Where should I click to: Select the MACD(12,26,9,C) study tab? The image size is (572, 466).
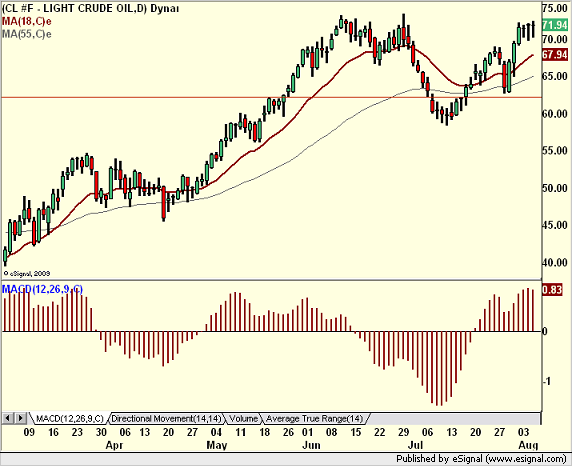point(70,419)
